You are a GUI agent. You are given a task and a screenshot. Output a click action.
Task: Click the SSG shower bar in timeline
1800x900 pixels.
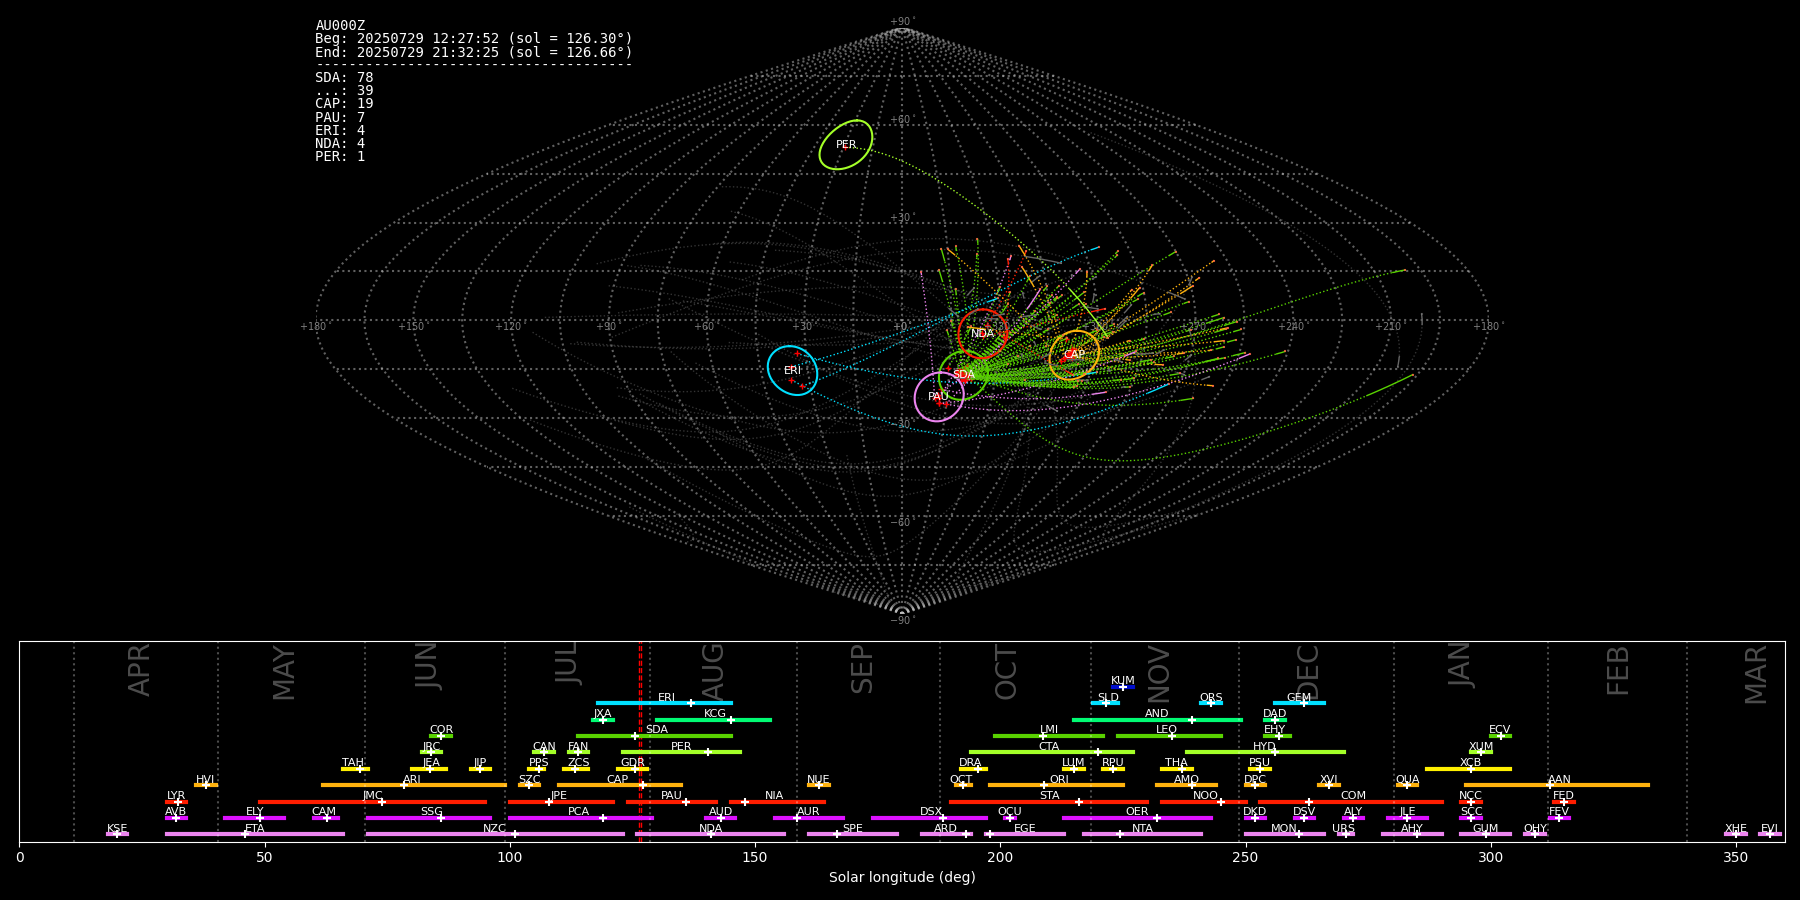[x=428, y=818]
